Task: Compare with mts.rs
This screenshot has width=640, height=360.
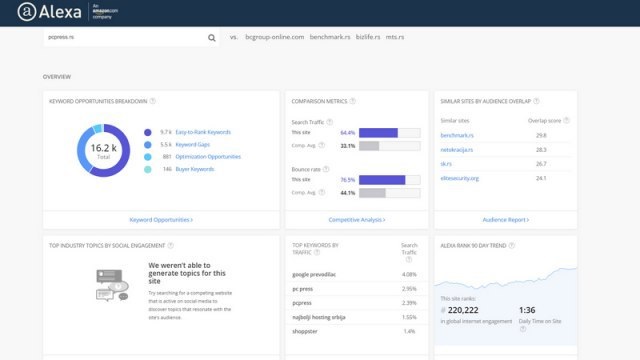Action: (x=395, y=37)
